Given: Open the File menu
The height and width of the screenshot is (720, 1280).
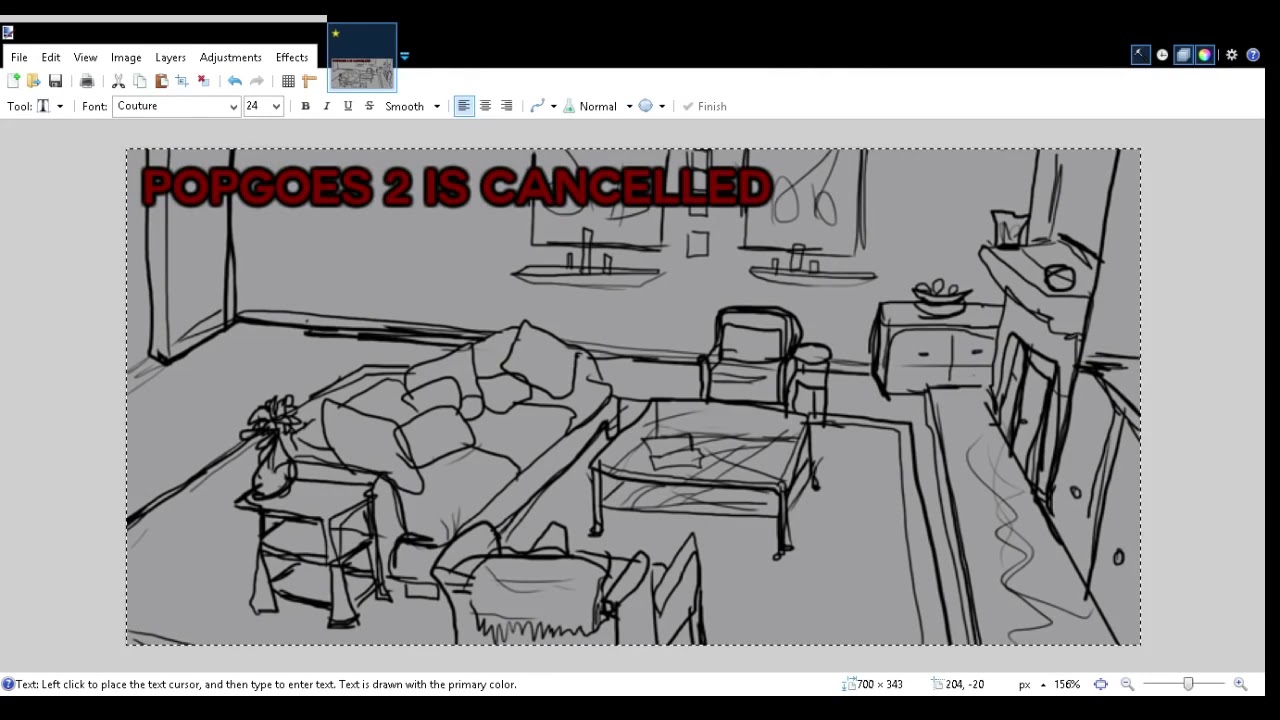Looking at the screenshot, I should [x=19, y=57].
